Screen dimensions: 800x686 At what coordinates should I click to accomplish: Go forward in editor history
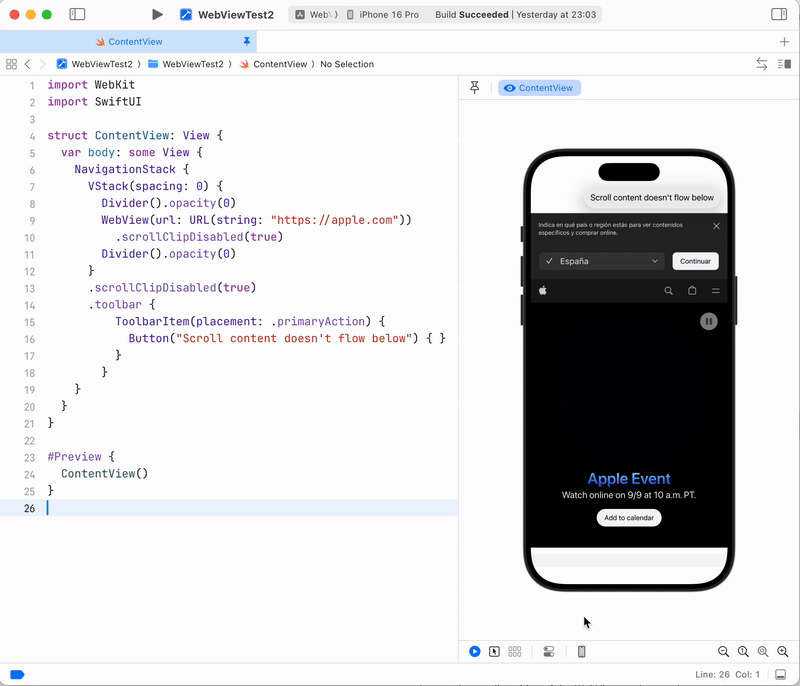pos(43,64)
